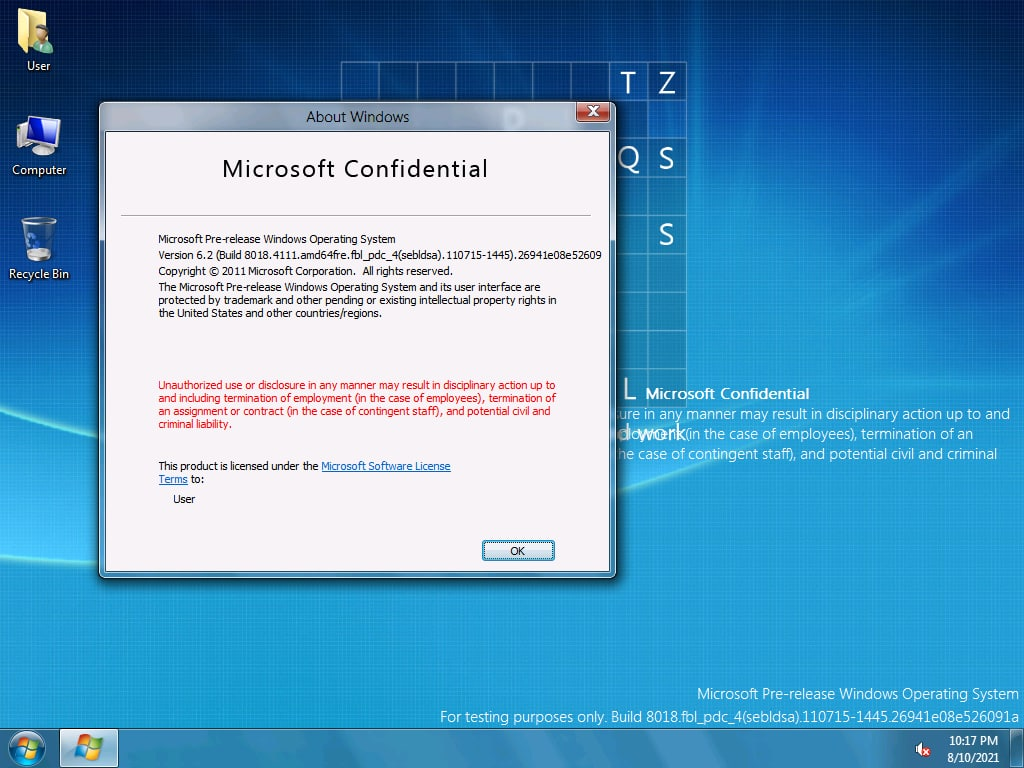Click the Z tile on desktop grid
The width and height of the screenshot is (1024, 768).
pos(667,82)
